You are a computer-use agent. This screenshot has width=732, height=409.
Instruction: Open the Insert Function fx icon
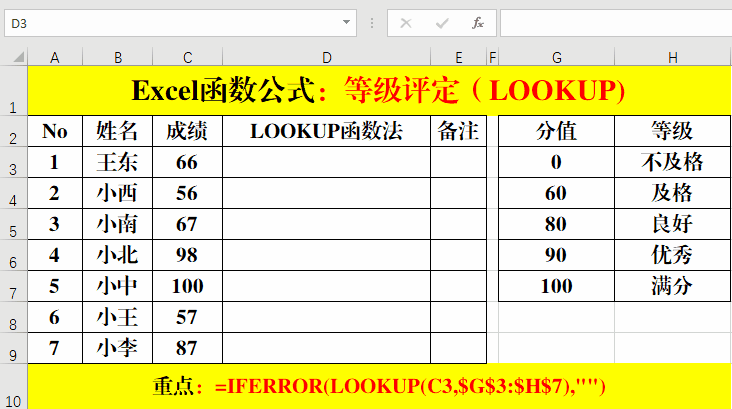(478, 23)
